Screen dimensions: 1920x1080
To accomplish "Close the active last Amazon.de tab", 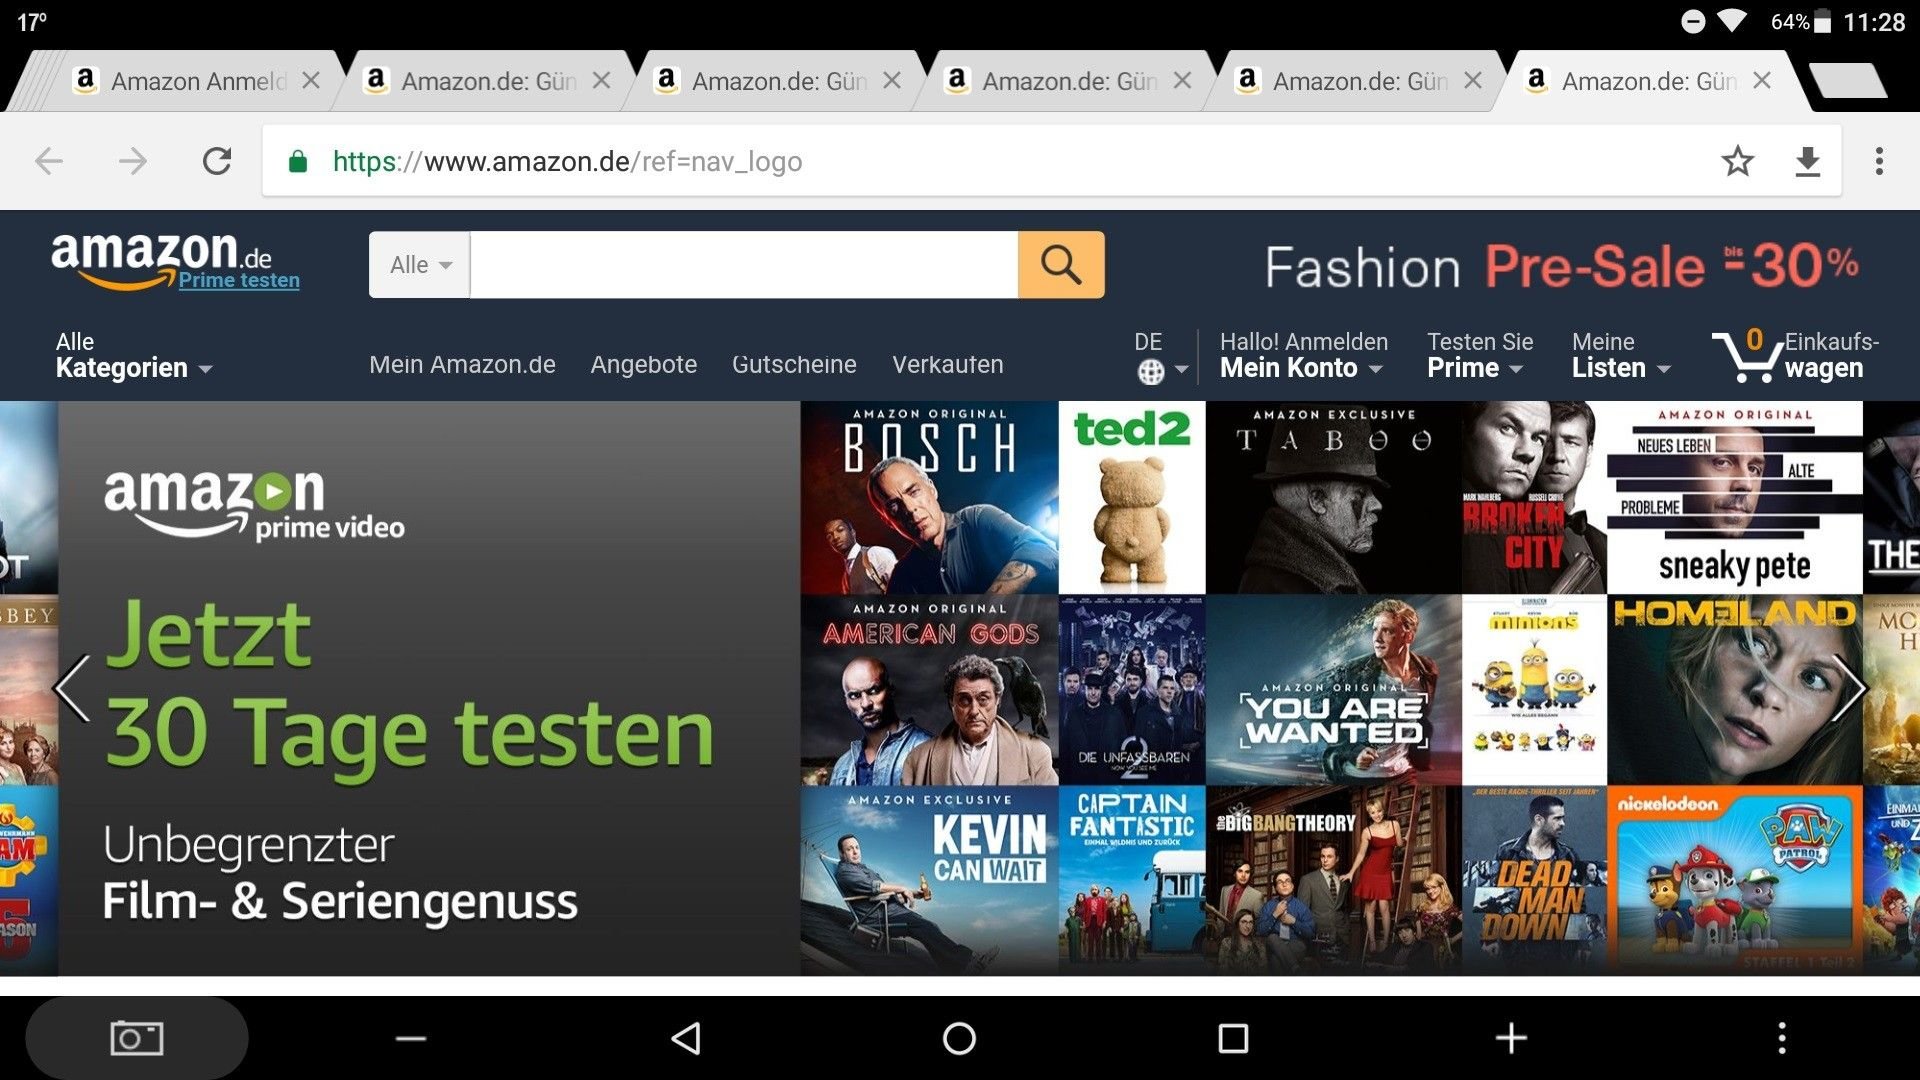I will click(1762, 80).
